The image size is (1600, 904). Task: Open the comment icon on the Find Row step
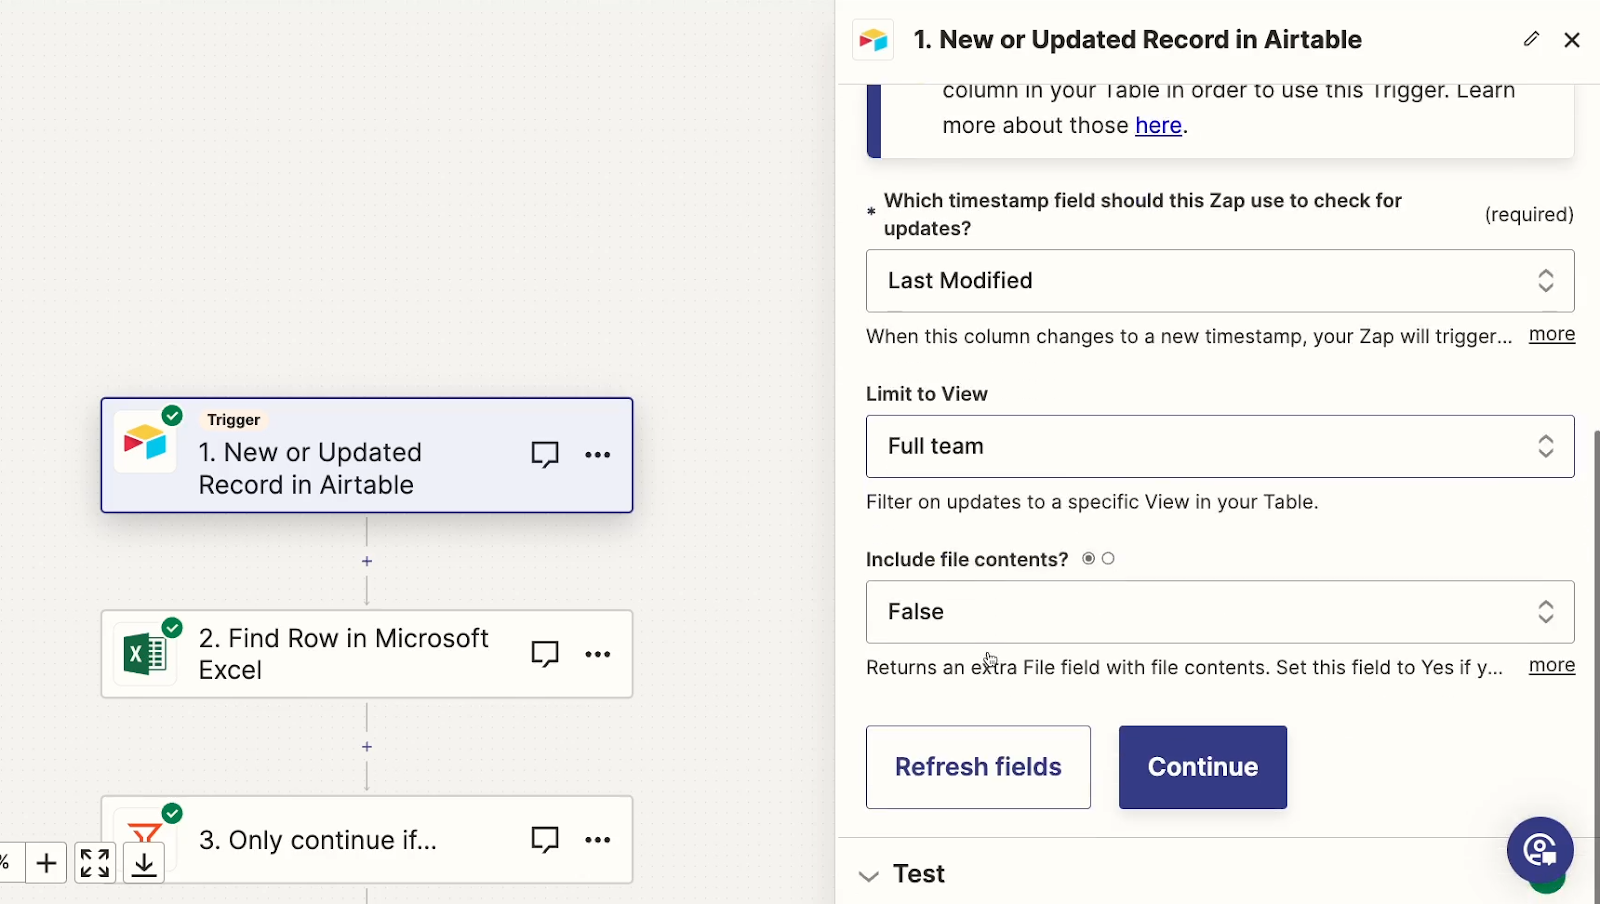click(545, 654)
